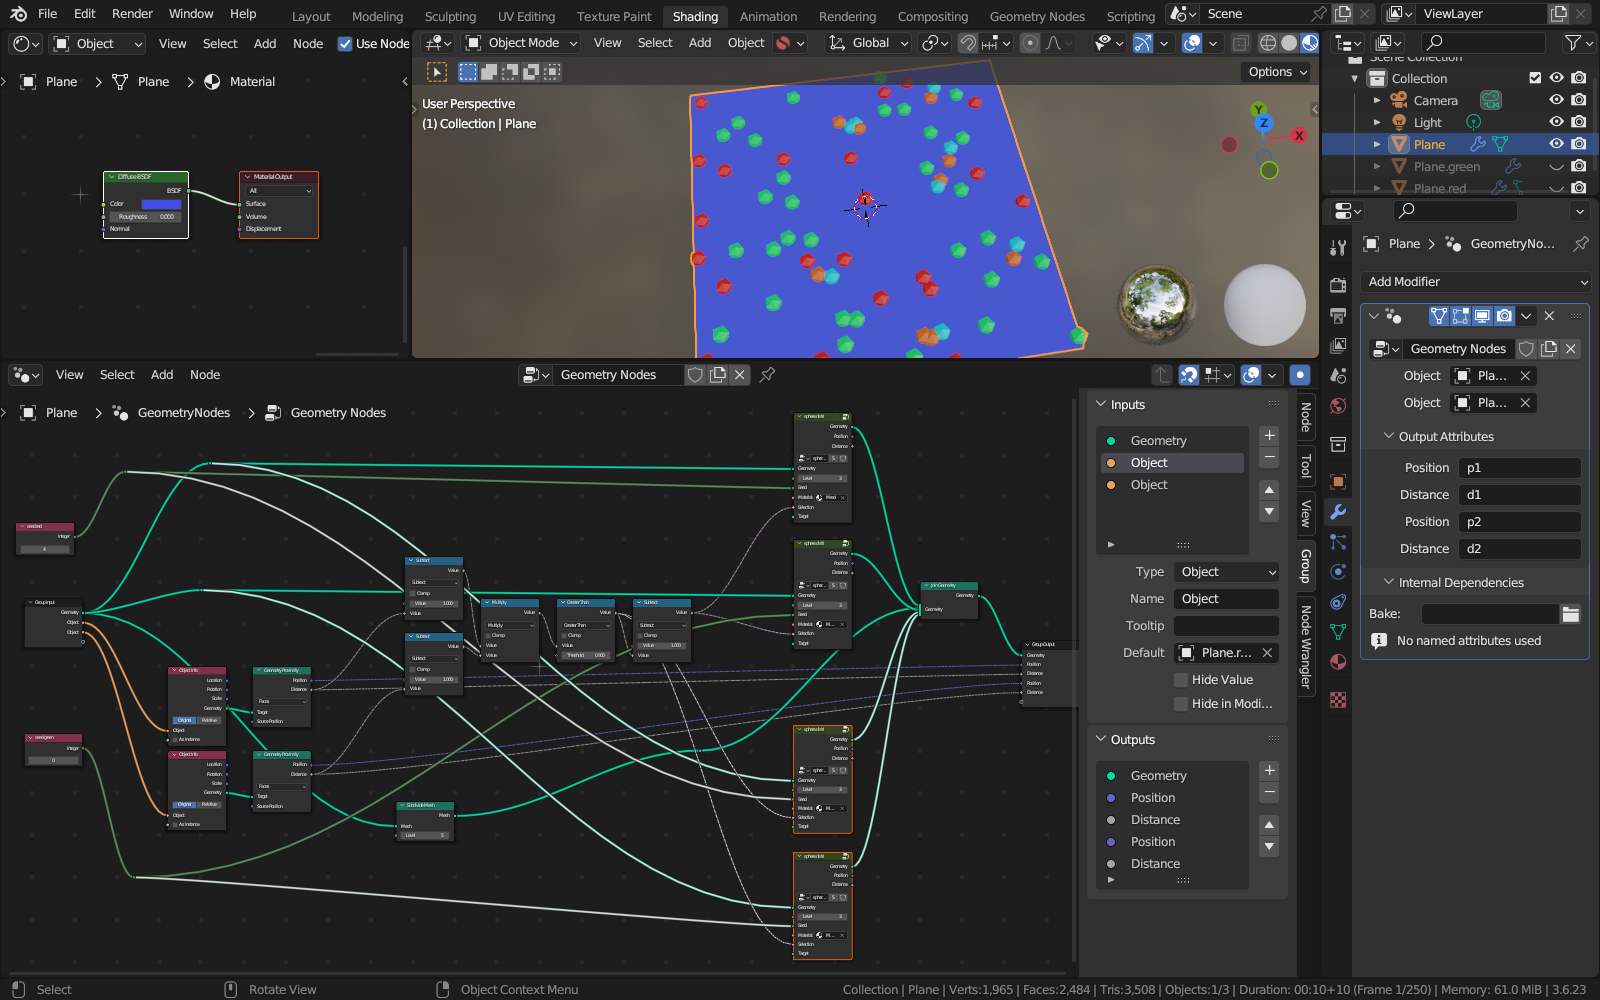Collapse the Output Attributes section
Viewport: 1600px width, 1000px height.
(1388, 437)
